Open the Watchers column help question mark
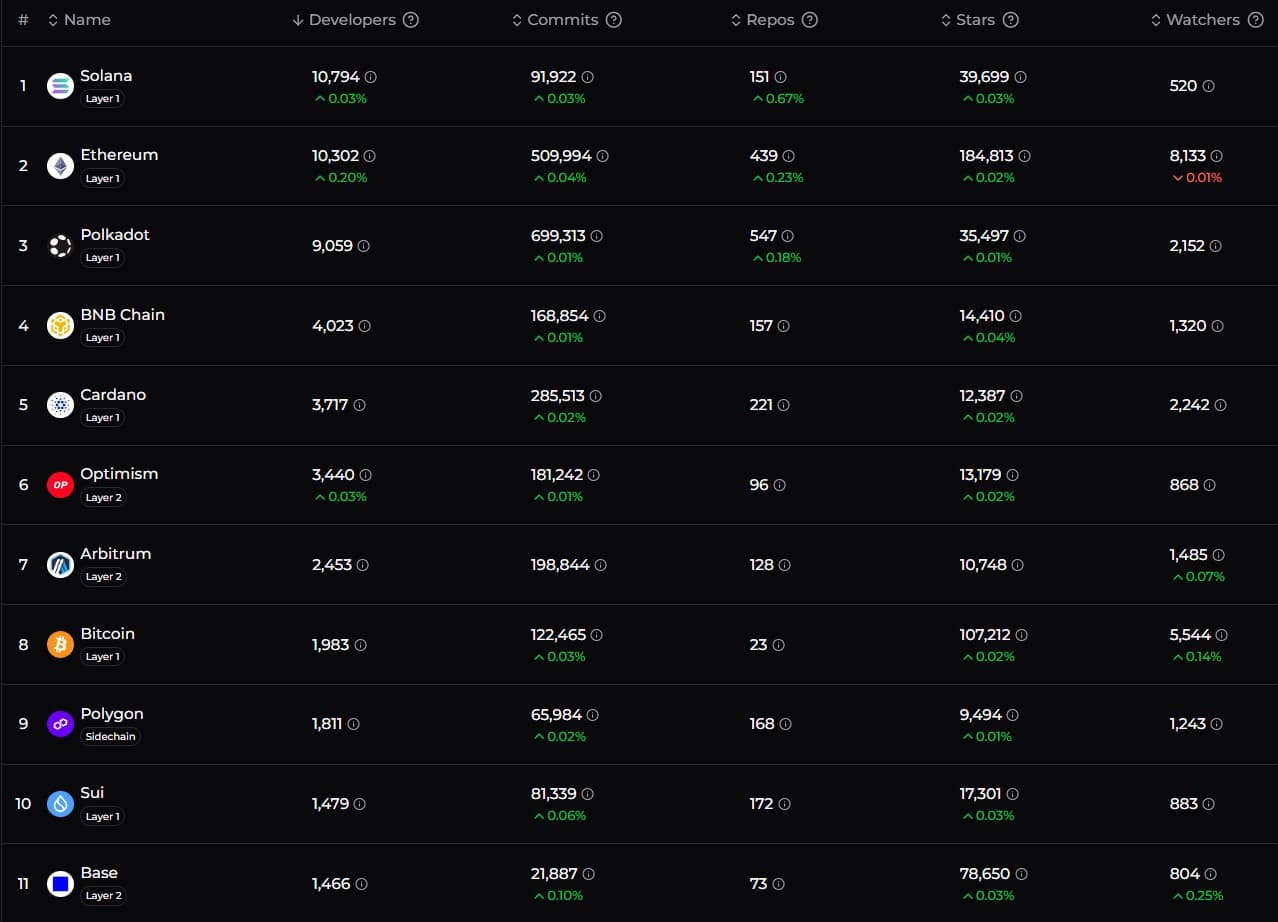The height and width of the screenshot is (922, 1278). [x=1255, y=20]
